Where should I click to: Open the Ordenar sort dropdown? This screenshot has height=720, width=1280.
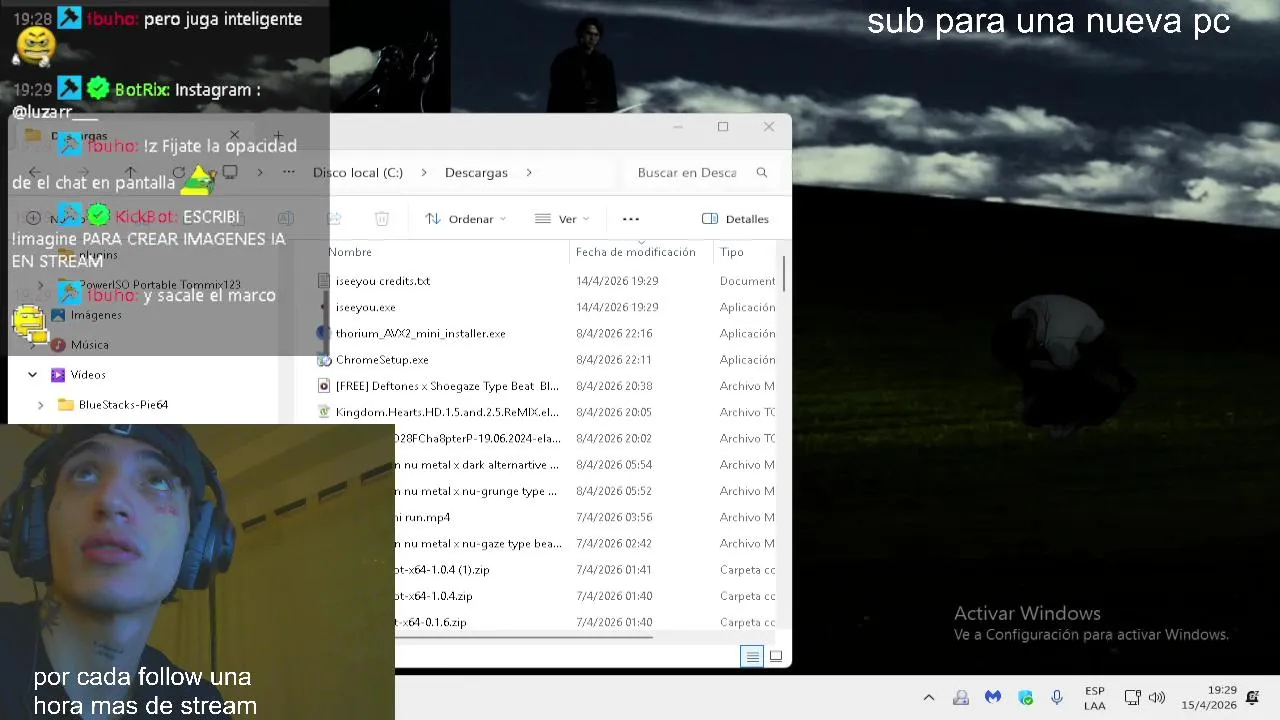tap(465, 219)
